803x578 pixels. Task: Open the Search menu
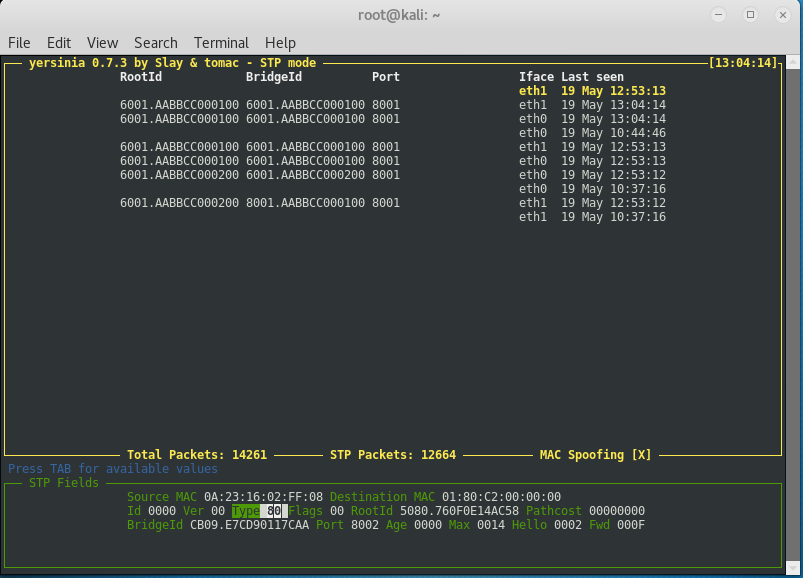pos(156,42)
